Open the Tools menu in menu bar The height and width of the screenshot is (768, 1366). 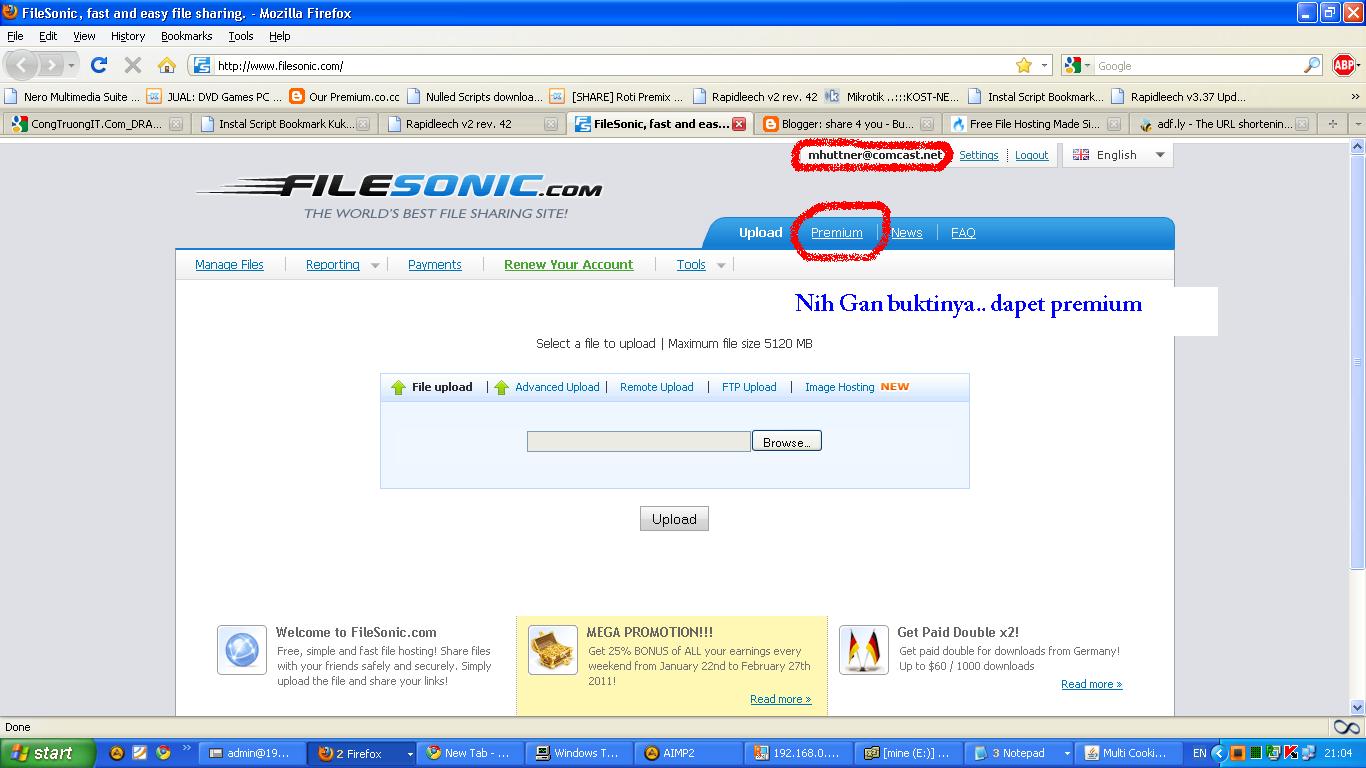[x=241, y=36]
